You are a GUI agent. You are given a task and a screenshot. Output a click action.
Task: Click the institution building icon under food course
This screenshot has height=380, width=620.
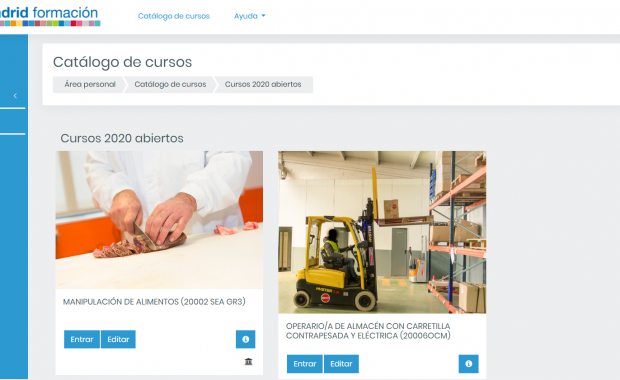(248, 361)
